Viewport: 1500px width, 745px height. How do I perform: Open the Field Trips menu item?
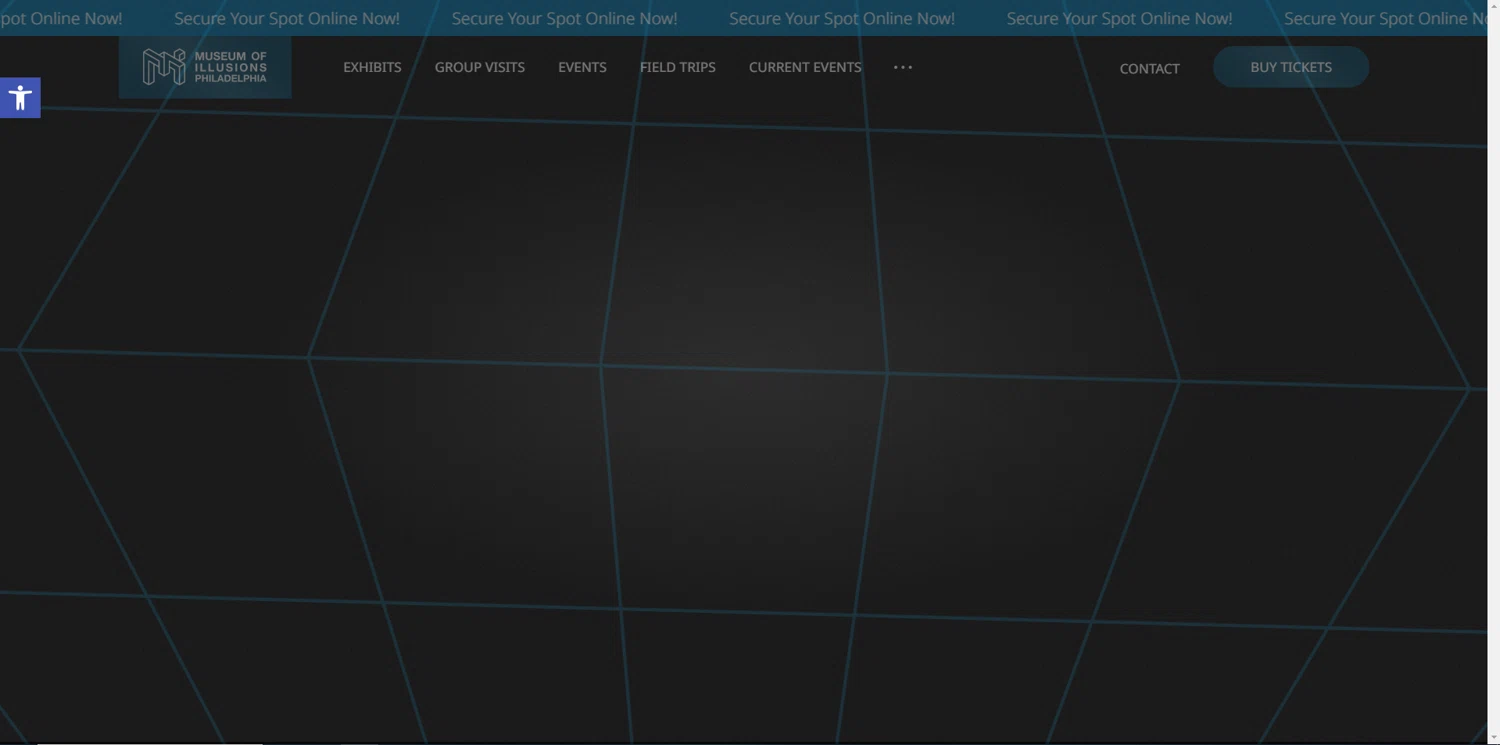pos(678,67)
